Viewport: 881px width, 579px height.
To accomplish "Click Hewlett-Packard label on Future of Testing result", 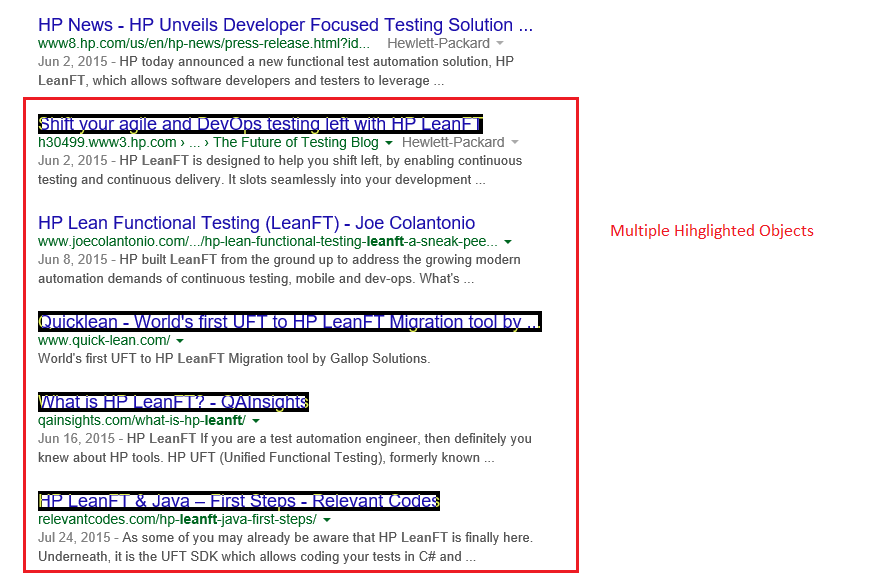I will click(453, 143).
